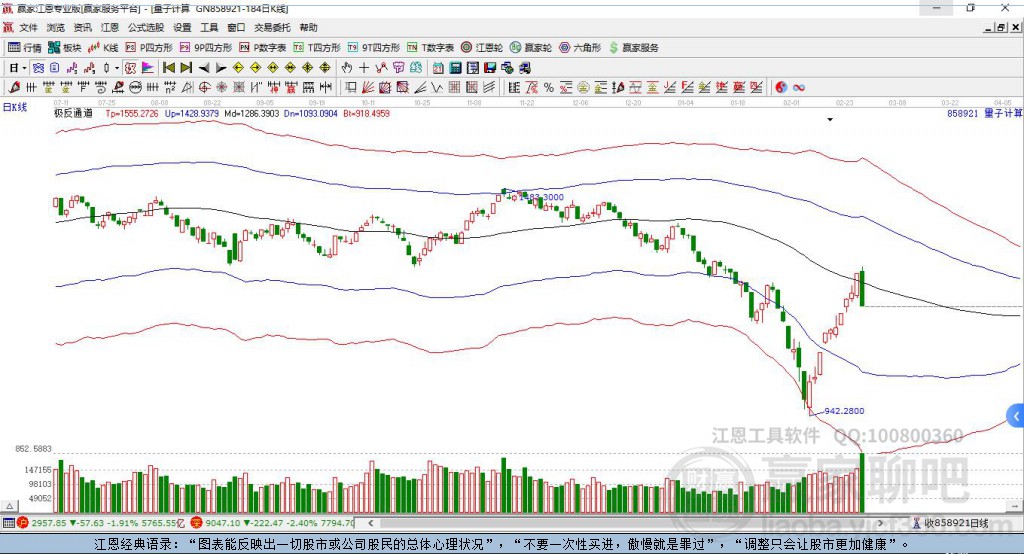Open the 公式选股 menu
This screenshot has height=554, width=1024.
146,27
